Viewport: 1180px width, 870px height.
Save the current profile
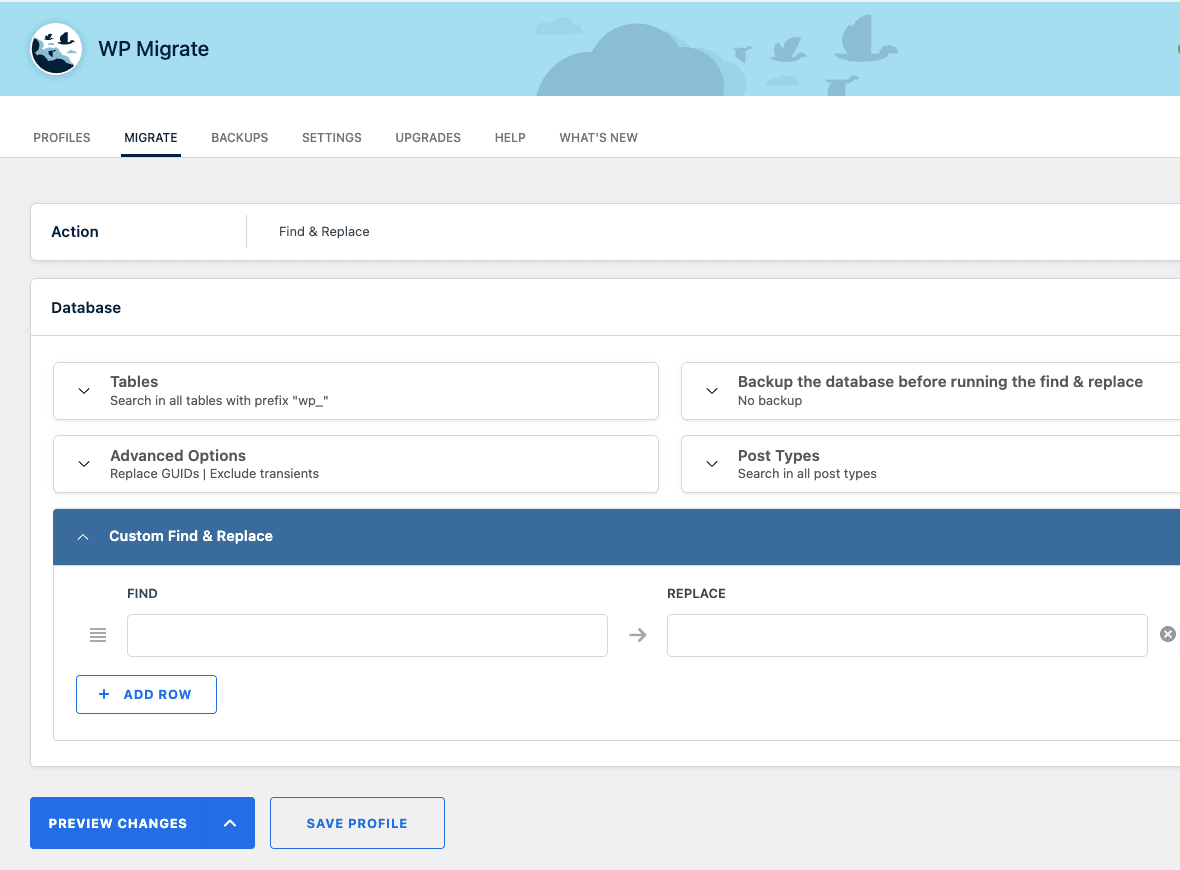coord(357,823)
